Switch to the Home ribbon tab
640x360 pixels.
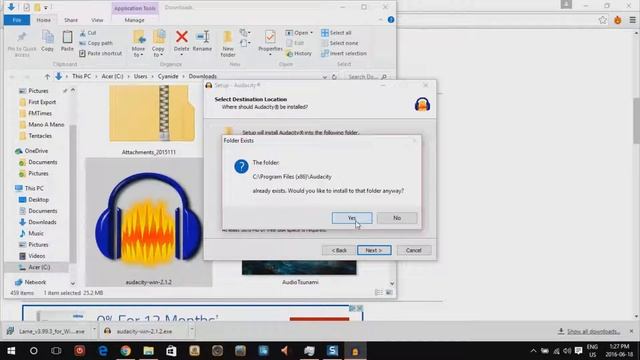pyautogui.click(x=44, y=20)
